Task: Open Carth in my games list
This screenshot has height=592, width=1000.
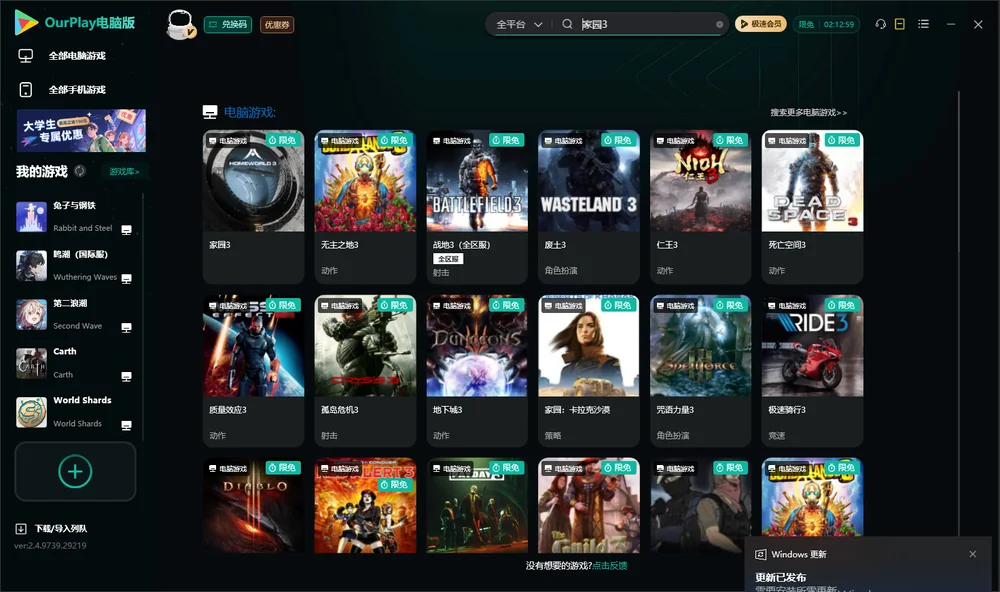Action: (73, 363)
